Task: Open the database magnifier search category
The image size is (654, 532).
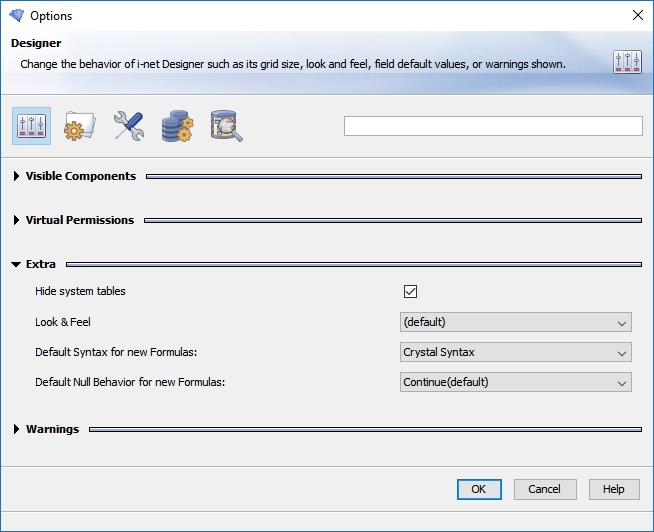Action: coord(226,126)
